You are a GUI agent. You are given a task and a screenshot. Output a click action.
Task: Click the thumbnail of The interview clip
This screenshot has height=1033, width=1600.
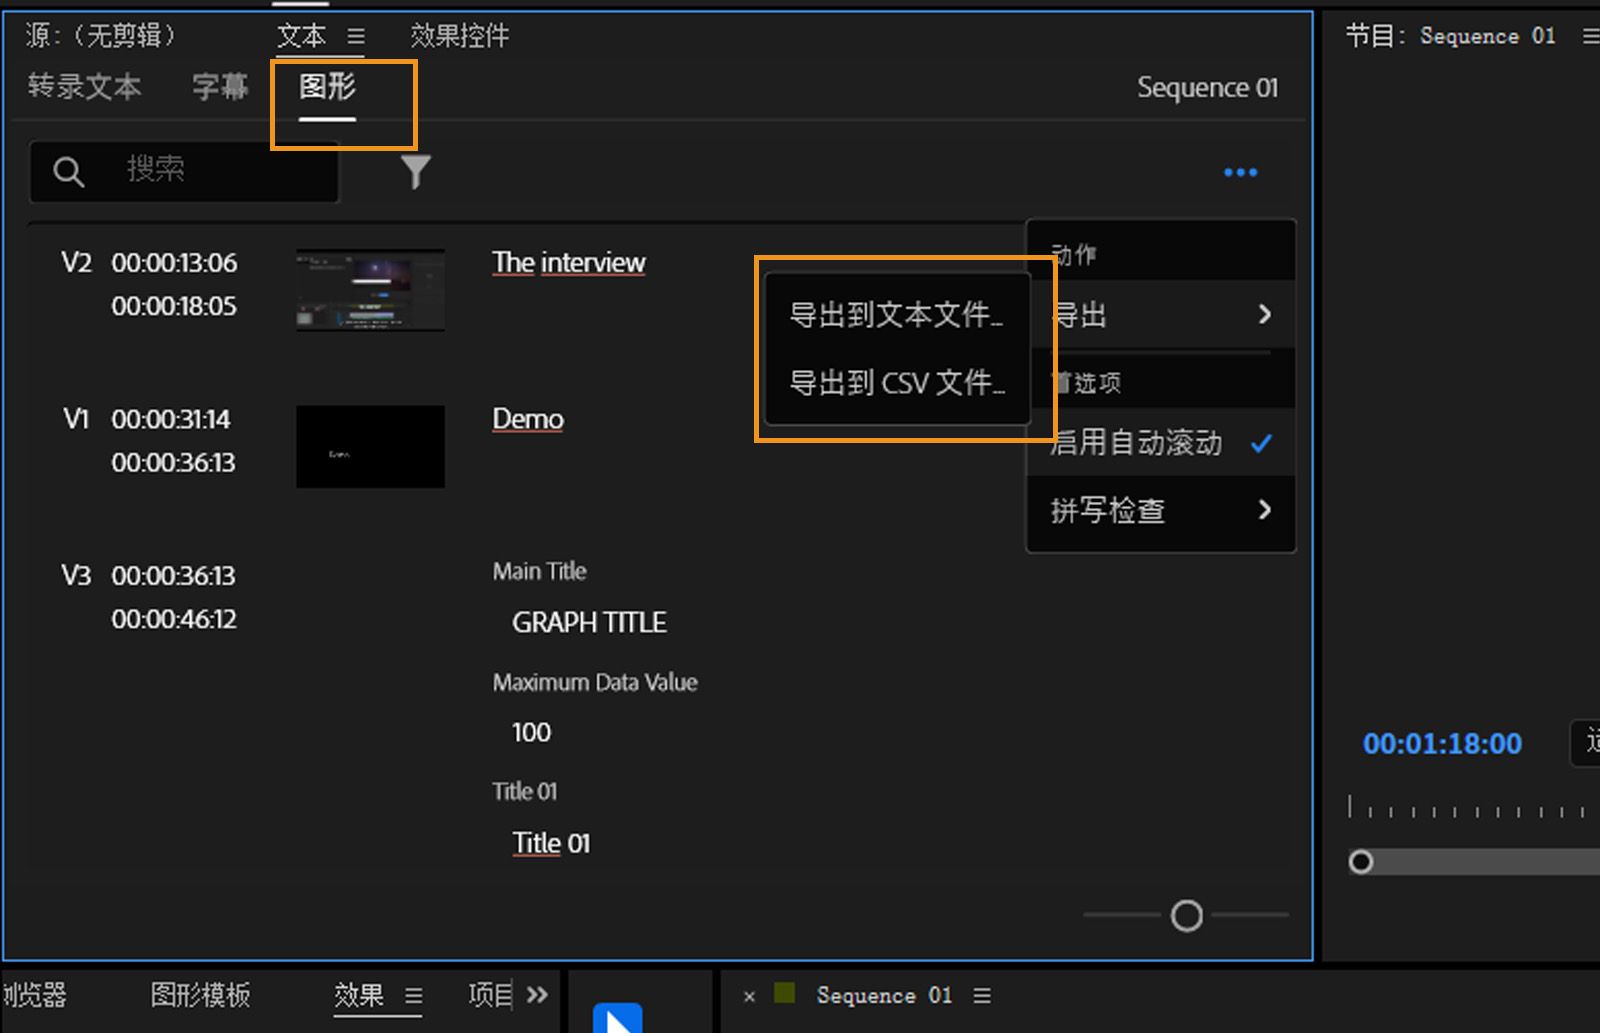pyautogui.click(x=370, y=290)
